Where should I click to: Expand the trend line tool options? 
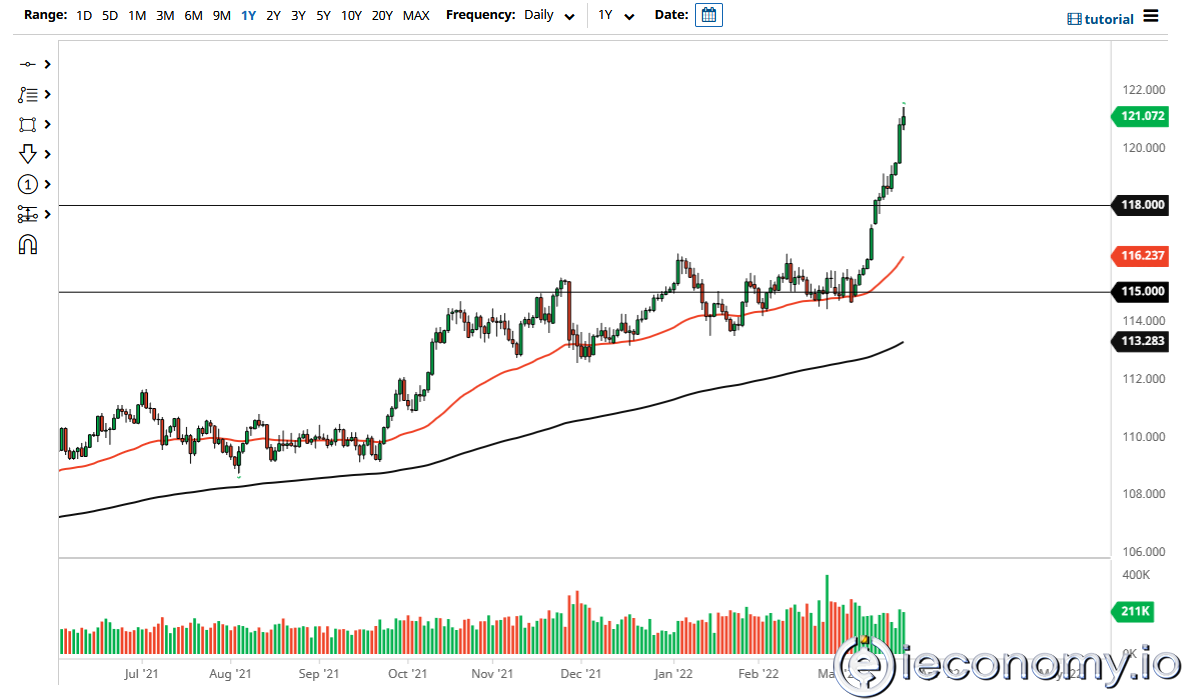(46, 63)
